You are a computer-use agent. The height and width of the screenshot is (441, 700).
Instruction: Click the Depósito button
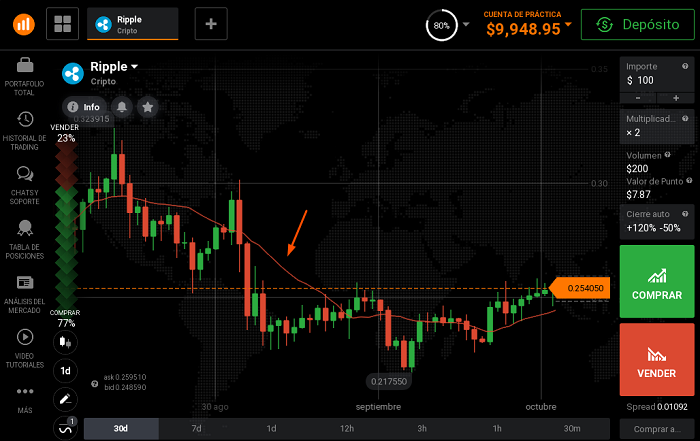point(638,25)
